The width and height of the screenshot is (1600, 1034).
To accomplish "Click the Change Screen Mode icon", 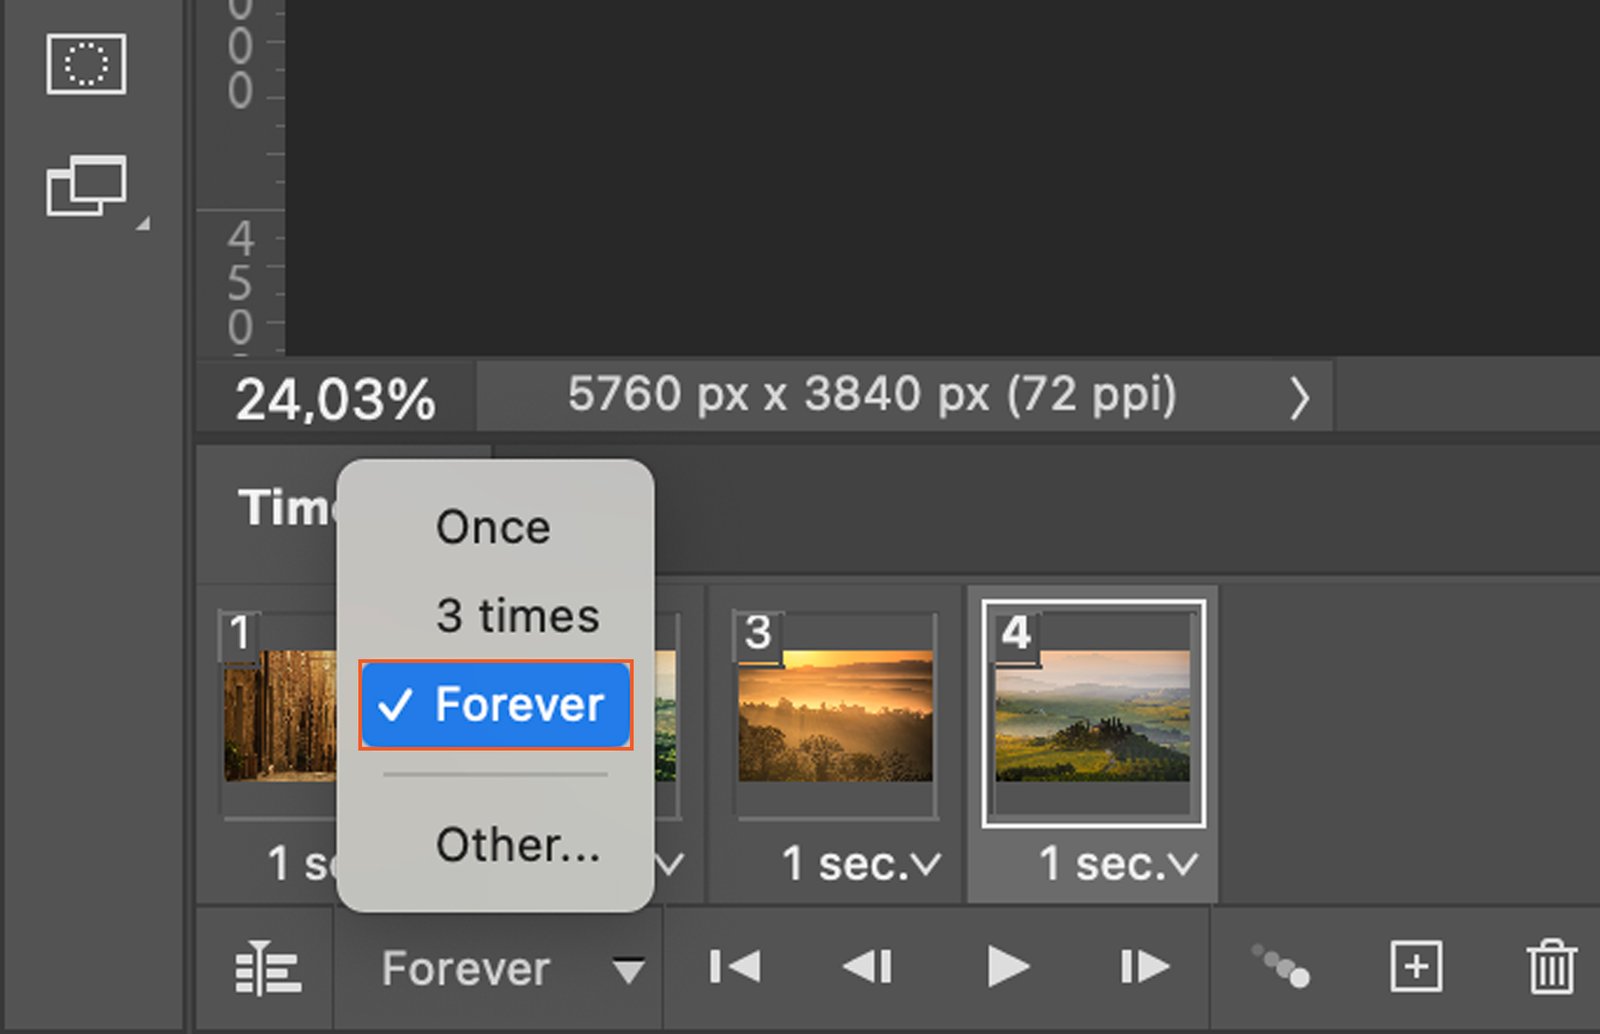I will (x=87, y=186).
